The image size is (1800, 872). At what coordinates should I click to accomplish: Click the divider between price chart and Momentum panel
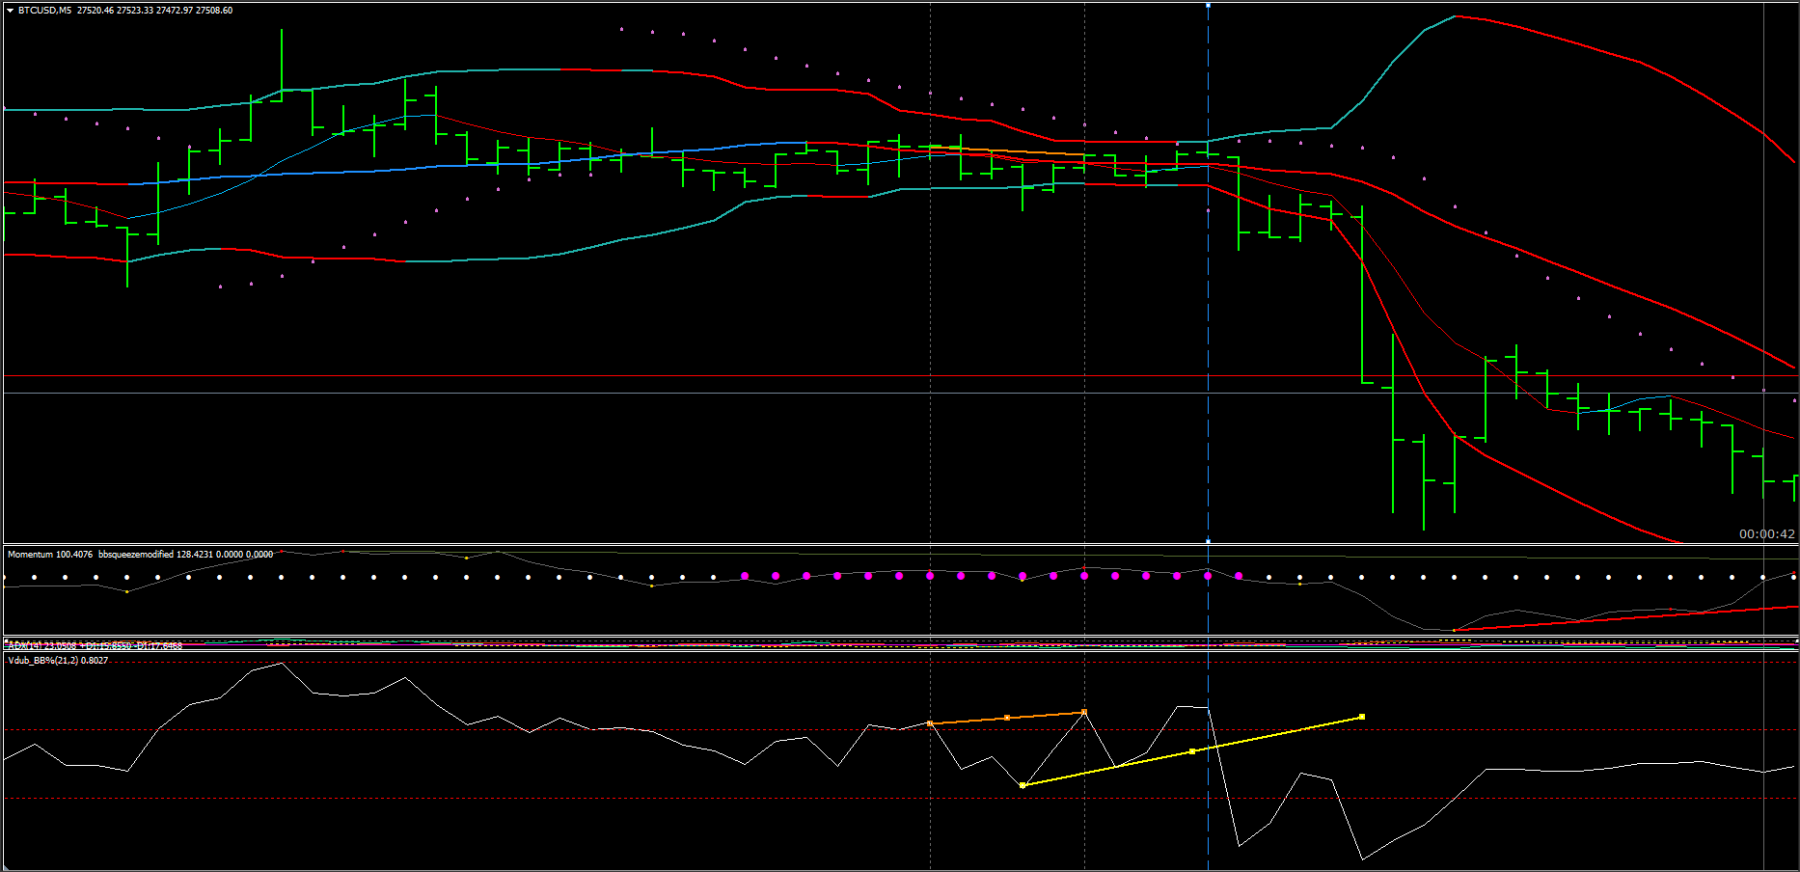pyautogui.click(x=900, y=545)
